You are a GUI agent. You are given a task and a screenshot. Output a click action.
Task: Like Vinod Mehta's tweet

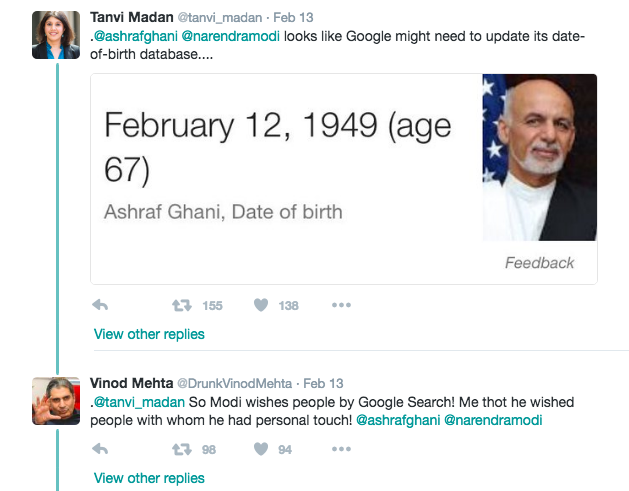(261, 449)
